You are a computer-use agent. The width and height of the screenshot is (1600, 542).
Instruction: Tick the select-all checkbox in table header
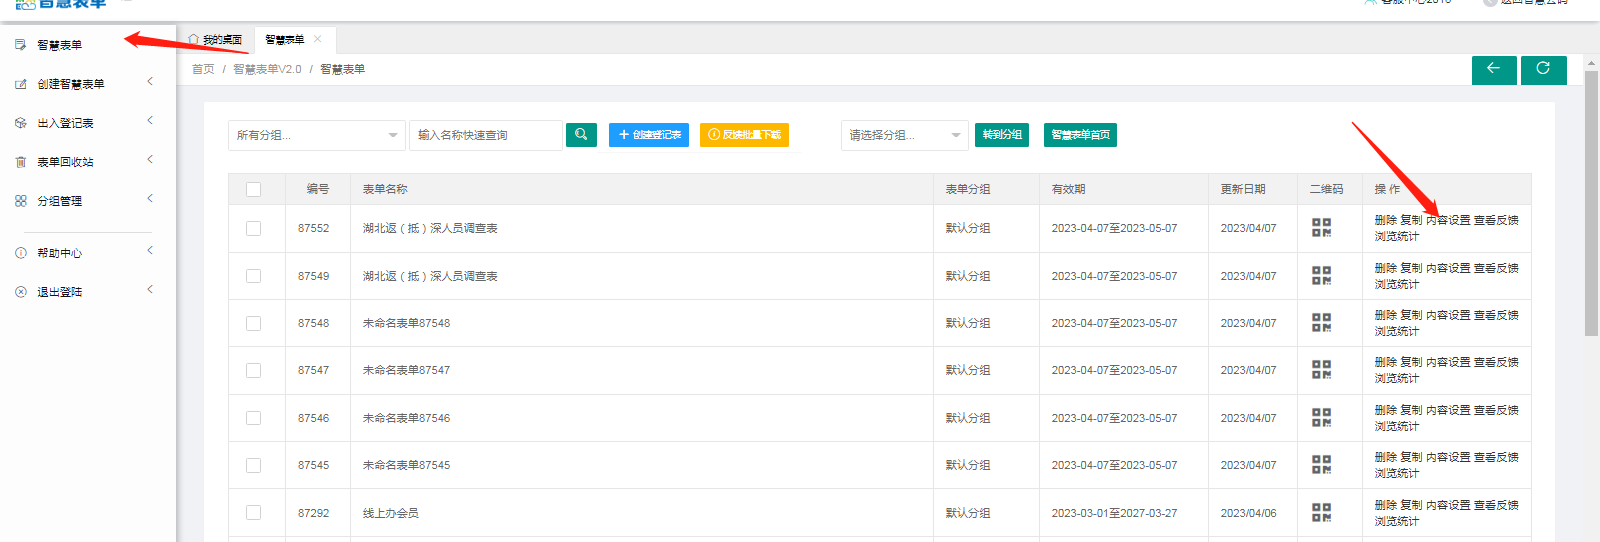253,189
